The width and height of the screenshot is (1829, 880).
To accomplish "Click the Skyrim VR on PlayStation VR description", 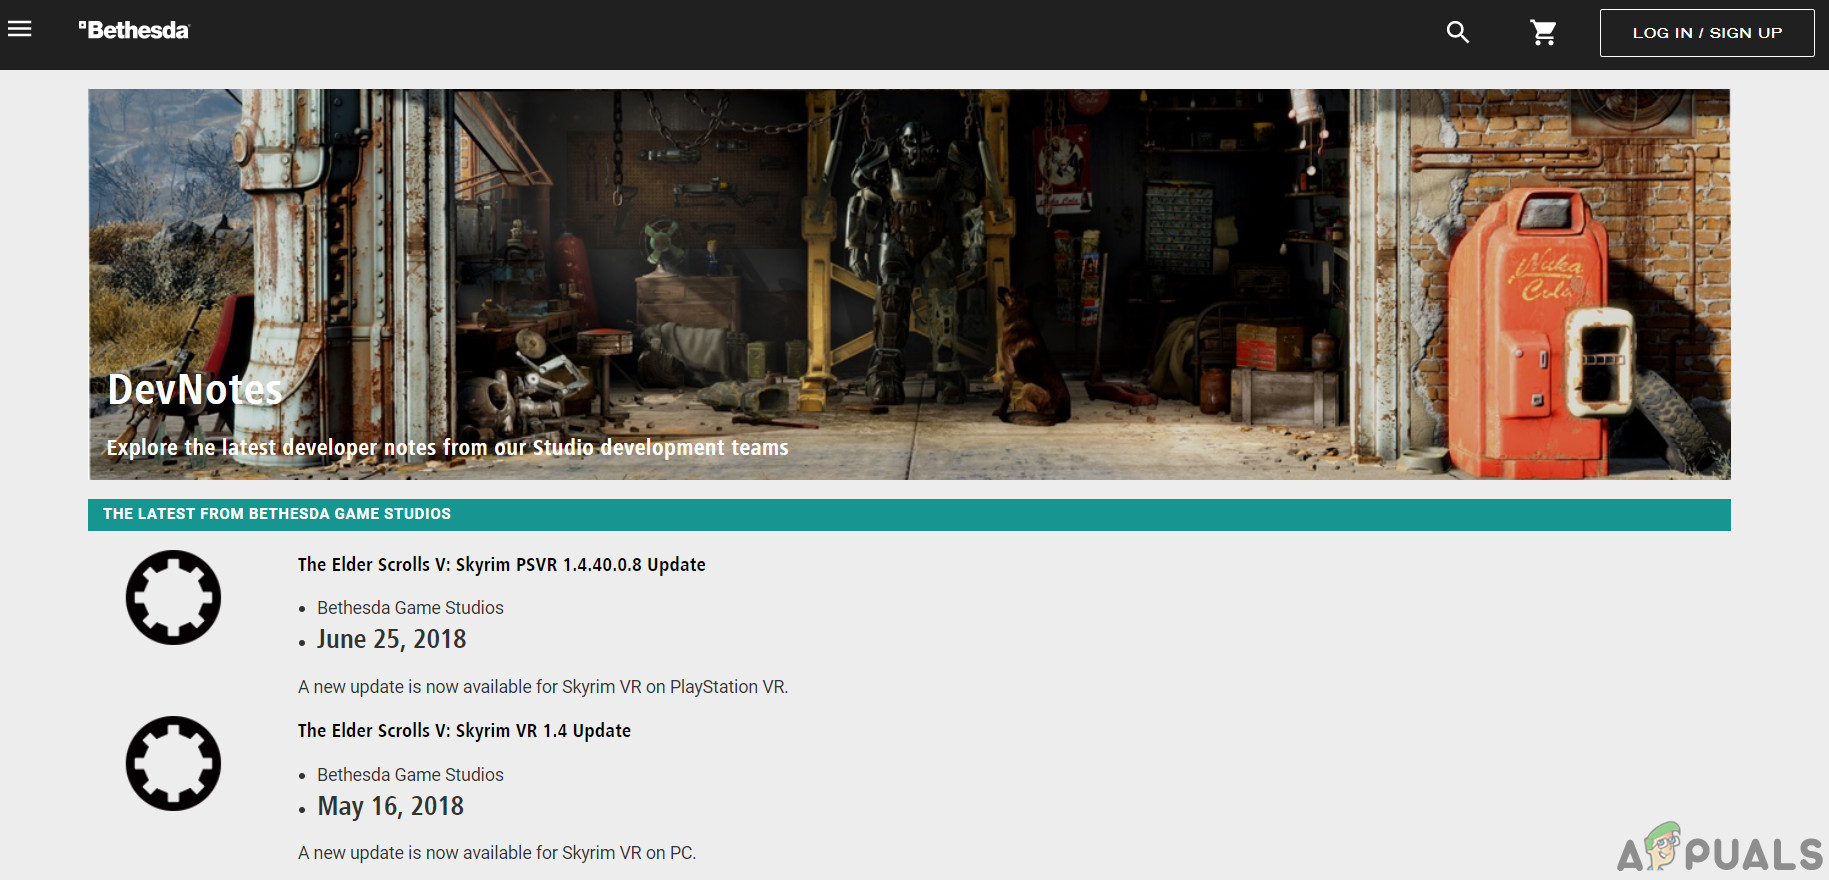I will pos(543,687).
